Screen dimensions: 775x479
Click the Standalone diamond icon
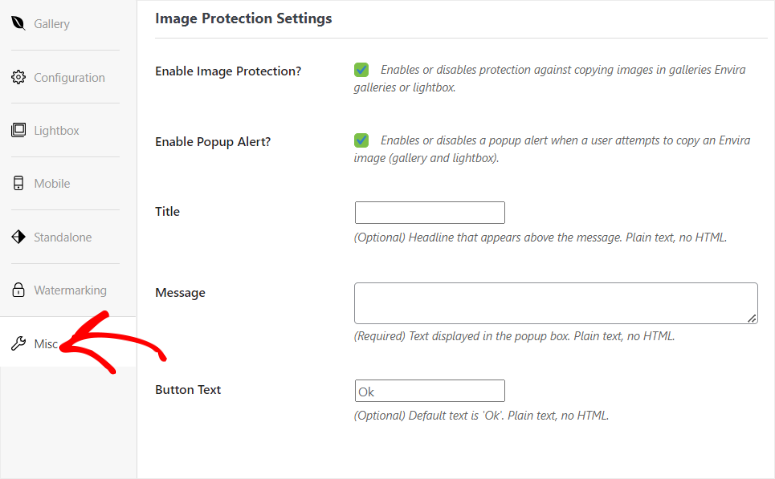[18, 237]
